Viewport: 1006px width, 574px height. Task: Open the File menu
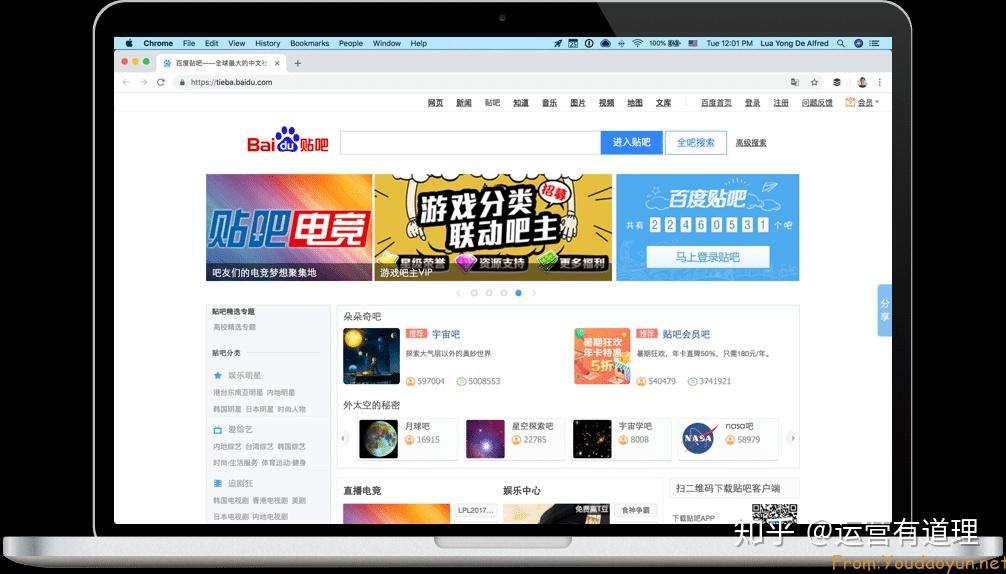[189, 44]
